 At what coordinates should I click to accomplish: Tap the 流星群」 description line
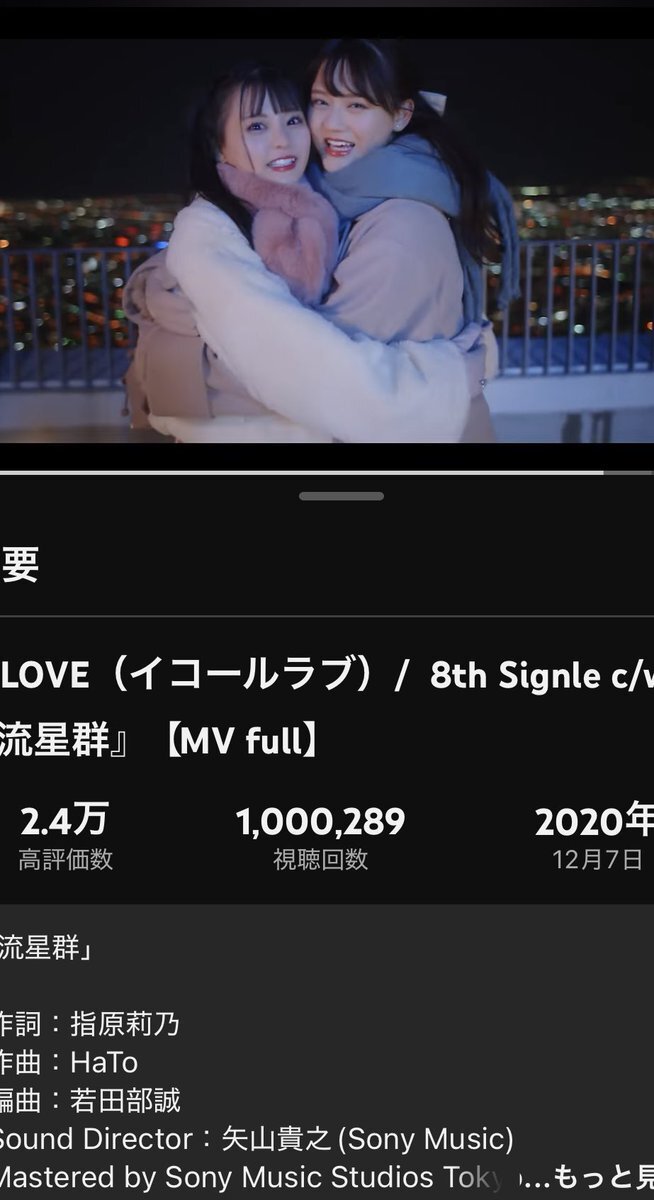46,948
